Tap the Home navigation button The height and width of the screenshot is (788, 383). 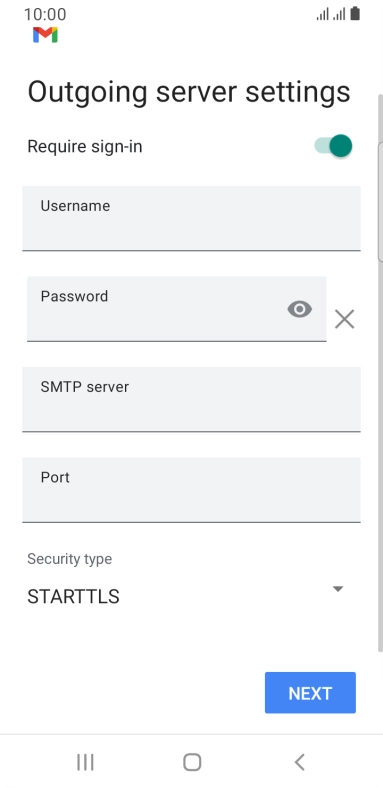[192, 762]
